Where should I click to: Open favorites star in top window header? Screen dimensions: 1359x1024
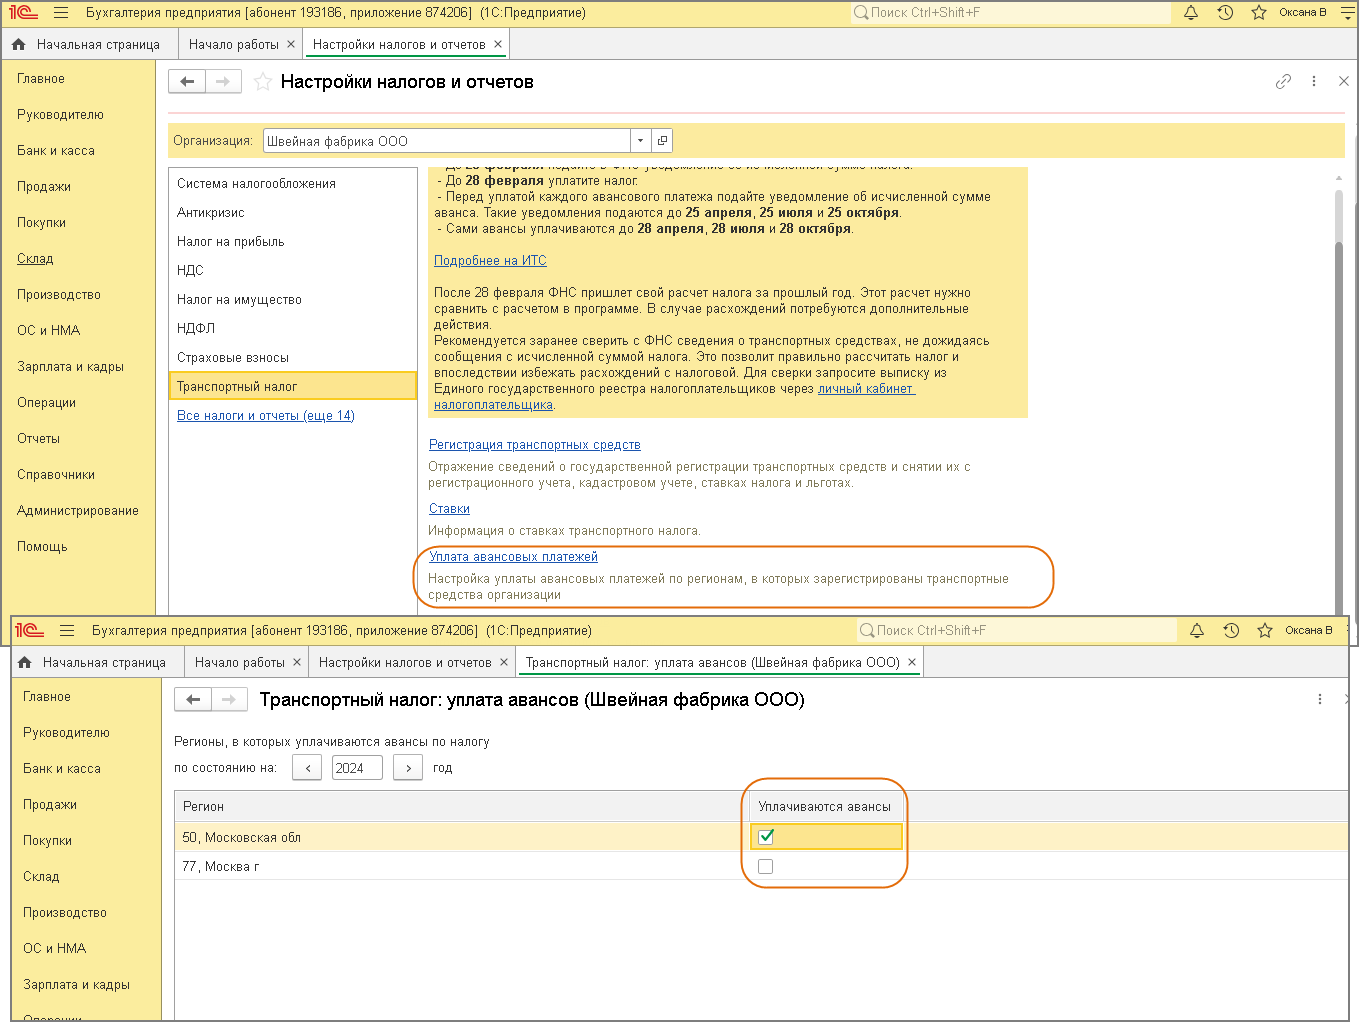pos(1259,13)
